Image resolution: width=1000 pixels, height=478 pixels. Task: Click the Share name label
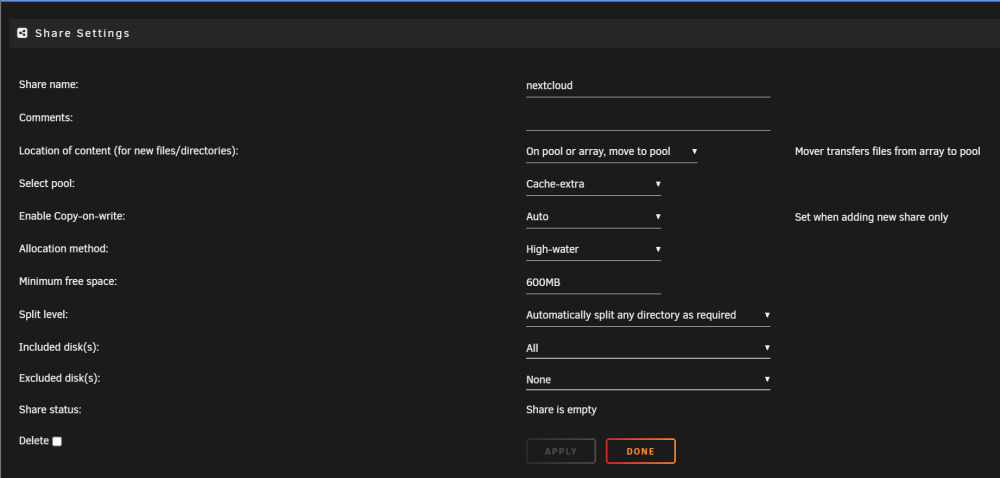coord(48,84)
